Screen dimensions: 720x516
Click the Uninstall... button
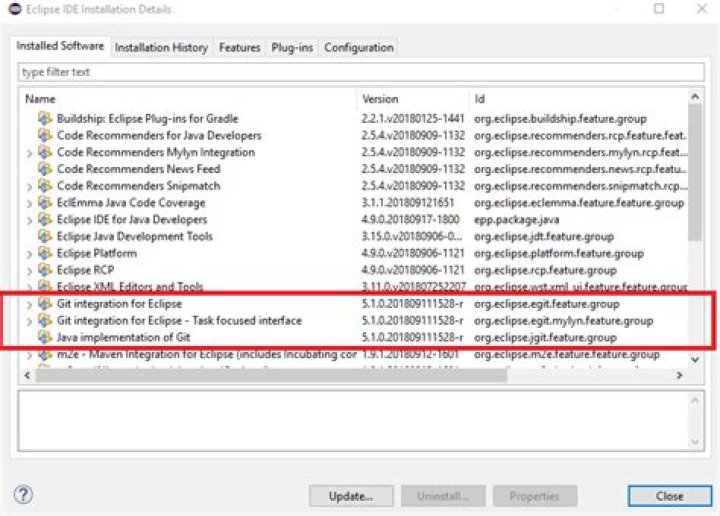coord(443,496)
